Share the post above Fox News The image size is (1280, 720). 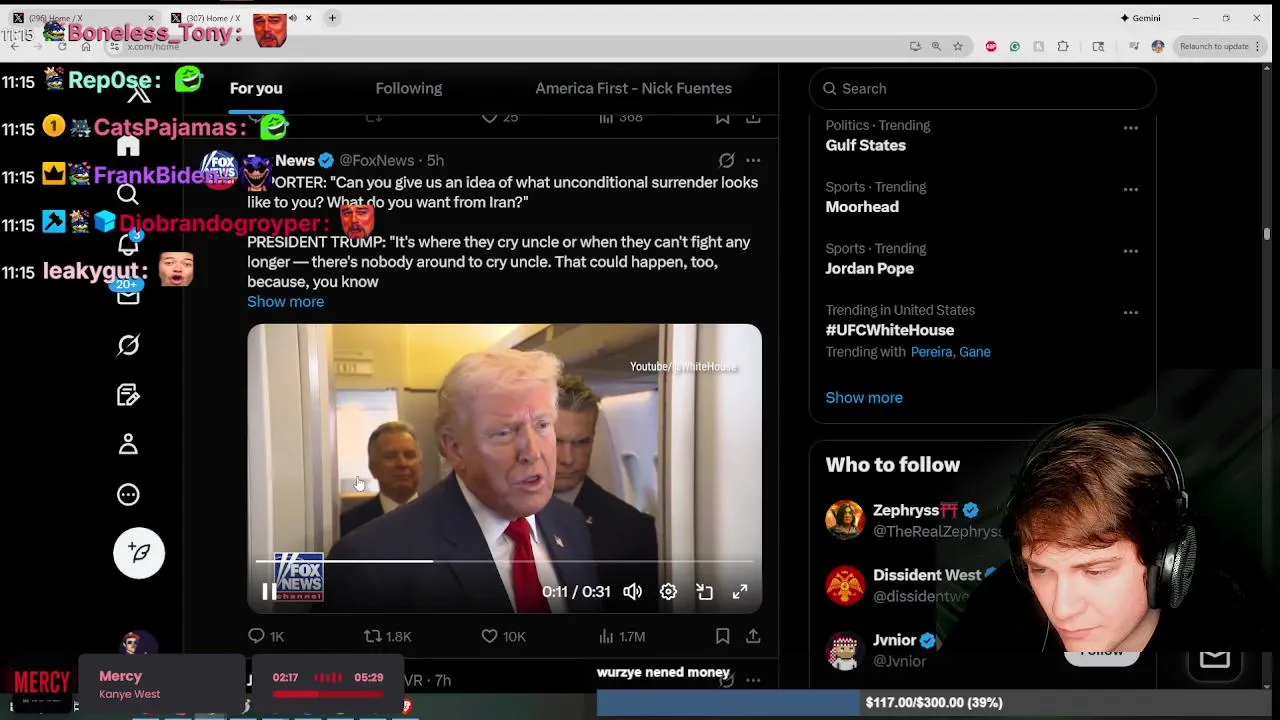pos(753,118)
